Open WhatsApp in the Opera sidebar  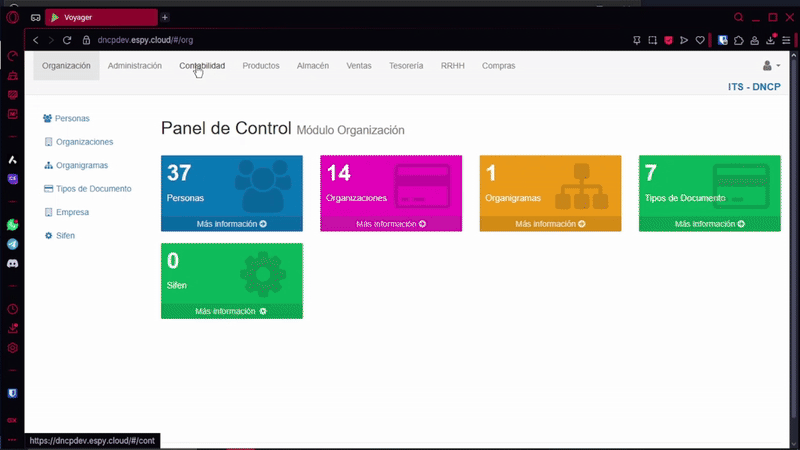click(x=13, y=225)
